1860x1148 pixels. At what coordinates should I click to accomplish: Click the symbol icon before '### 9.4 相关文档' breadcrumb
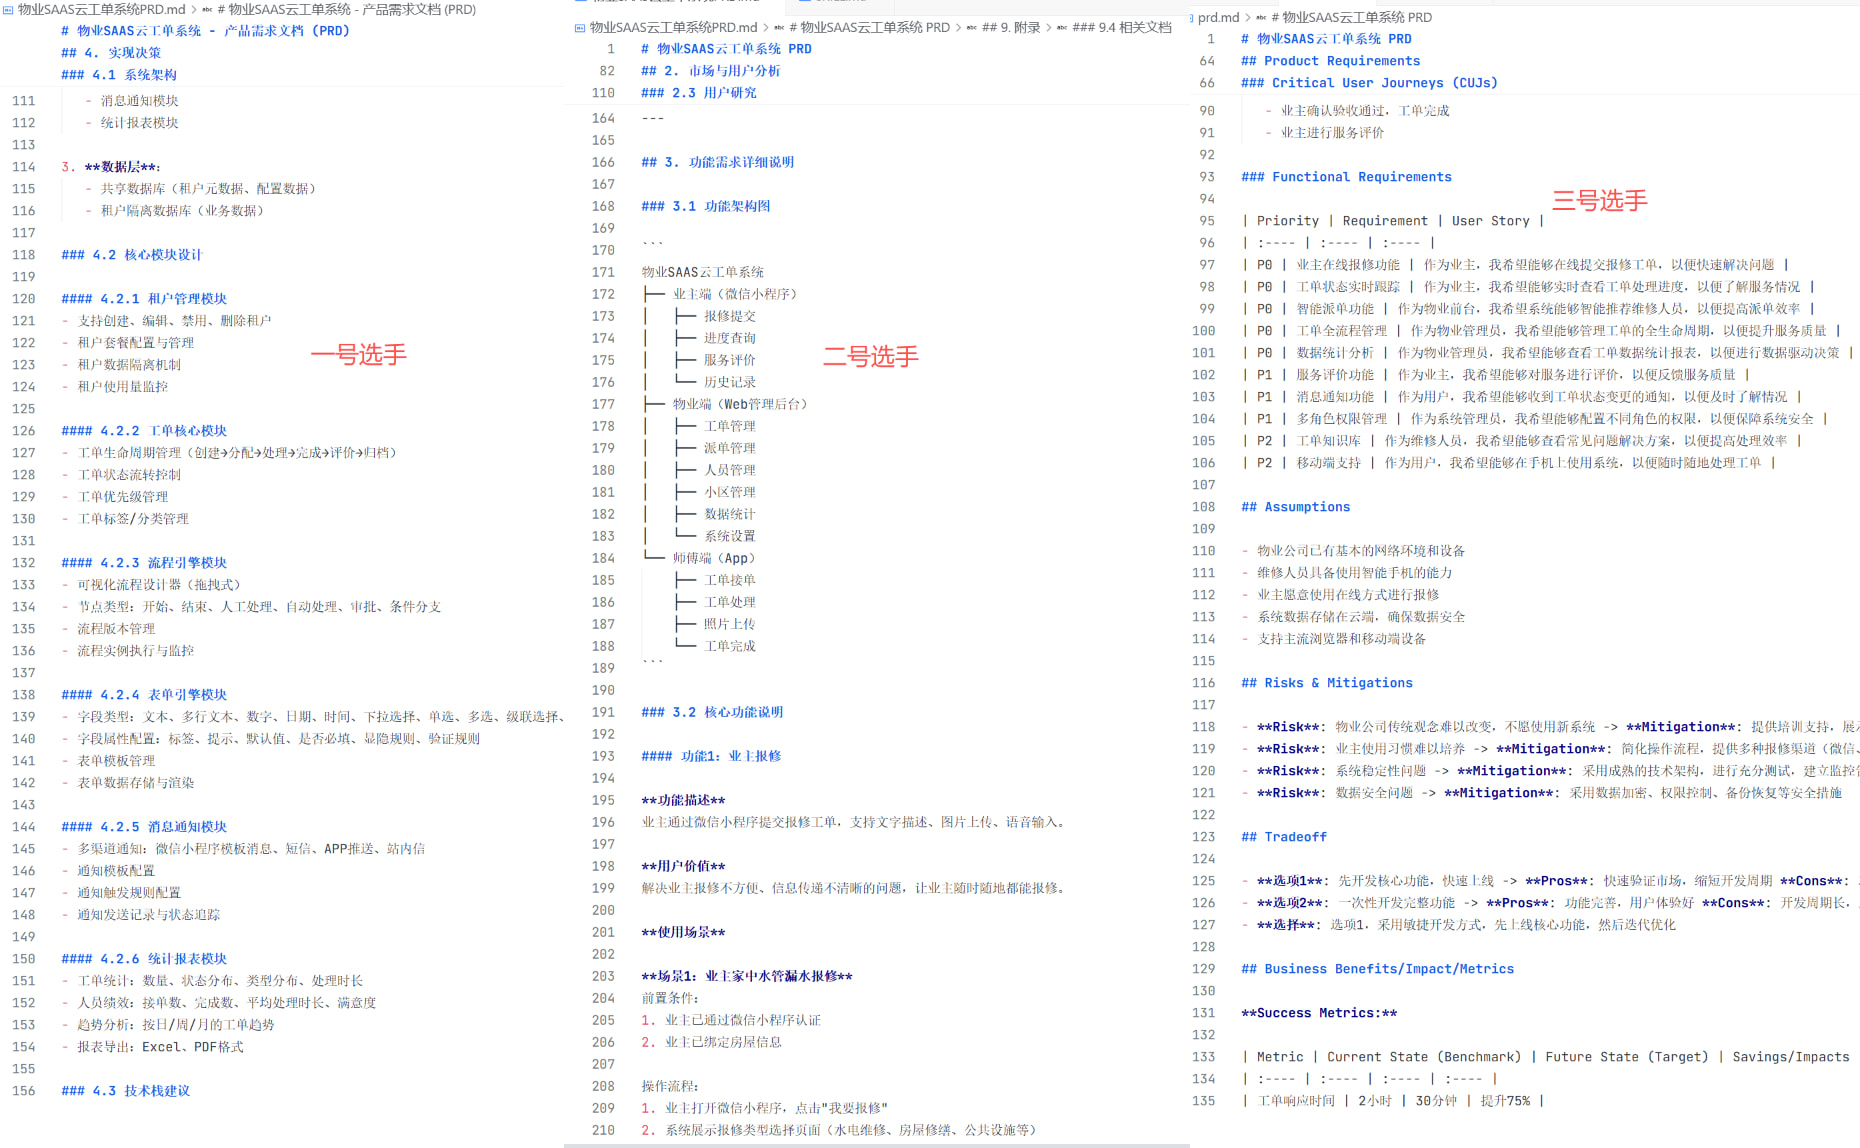(1062, 27)
